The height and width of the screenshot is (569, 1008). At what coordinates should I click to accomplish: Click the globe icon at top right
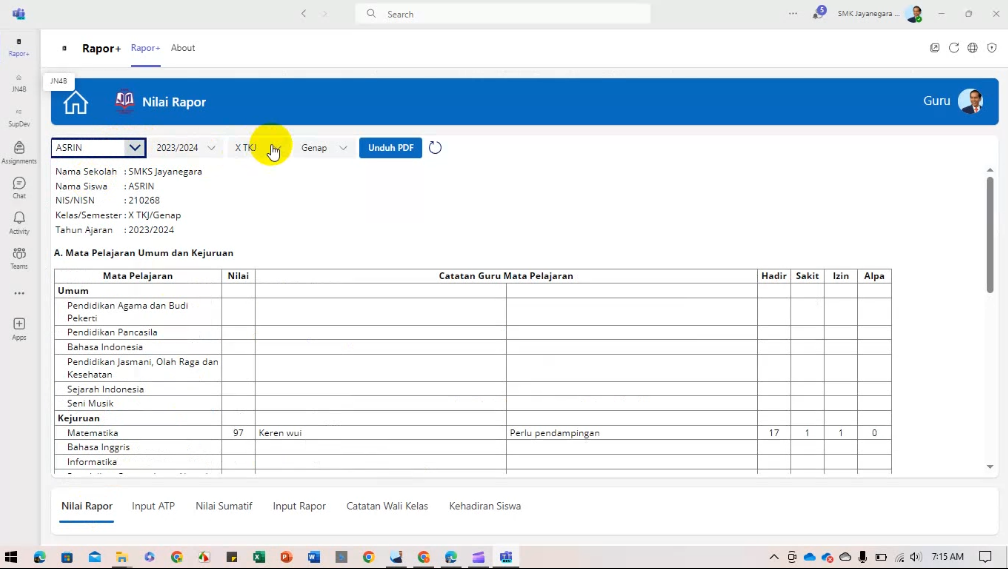coord(972,48)
